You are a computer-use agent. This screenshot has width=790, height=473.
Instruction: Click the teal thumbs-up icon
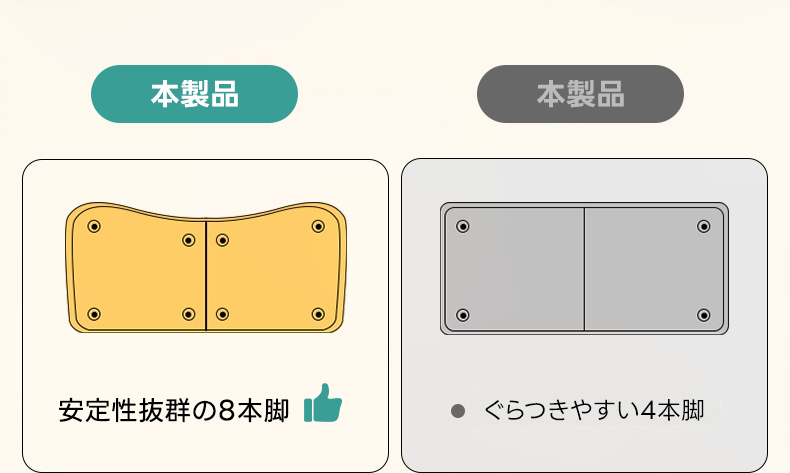coord(323,402)
